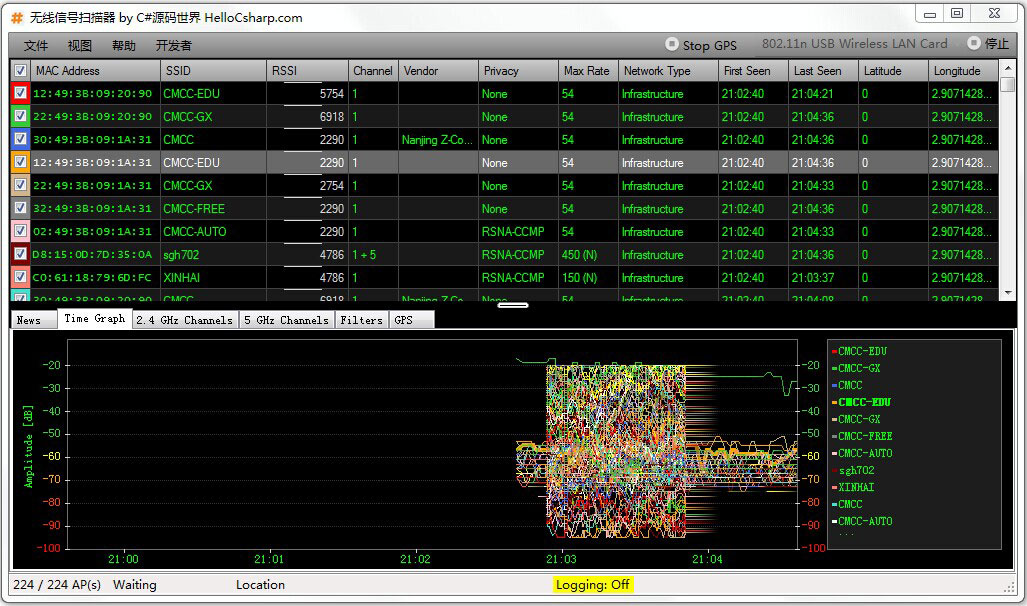Click the First Seen column header
The image size is (1027, 606).
[x=753, y=71]
